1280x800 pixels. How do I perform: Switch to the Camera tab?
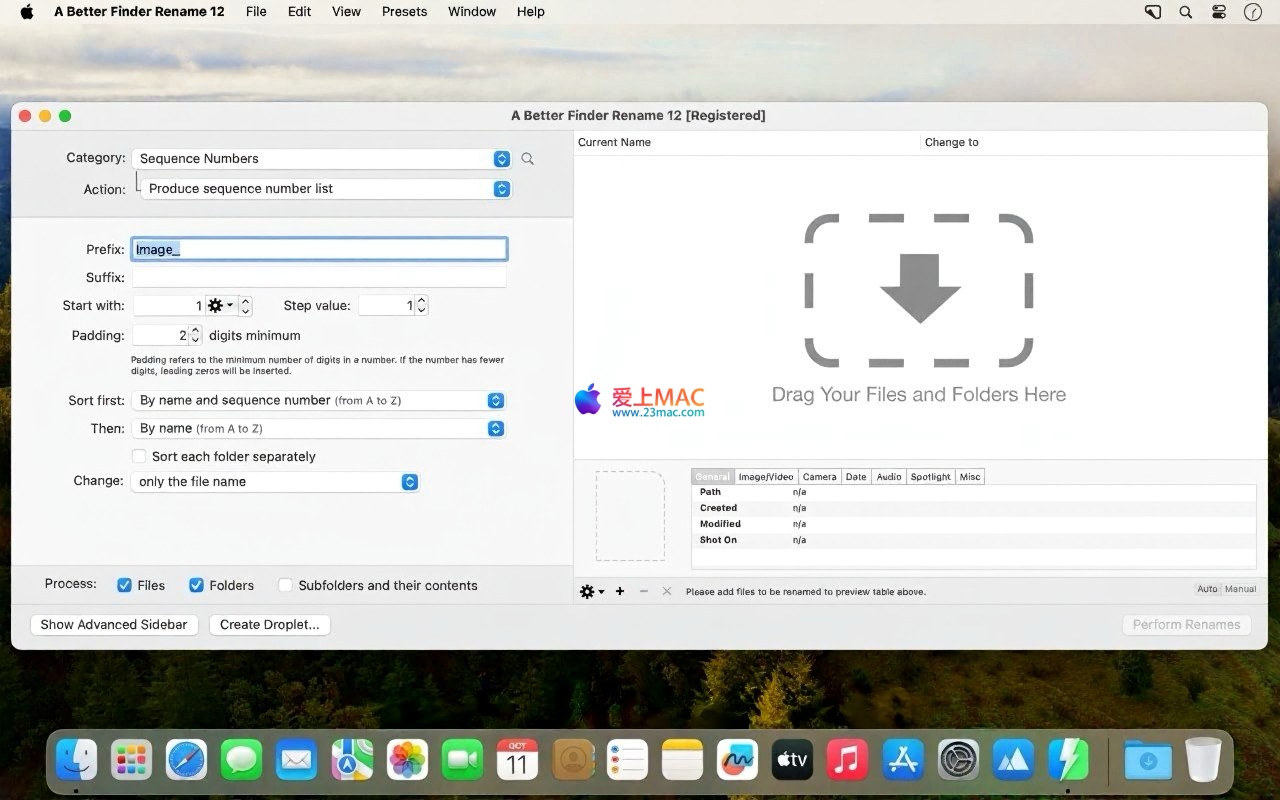tap(819, 477)
